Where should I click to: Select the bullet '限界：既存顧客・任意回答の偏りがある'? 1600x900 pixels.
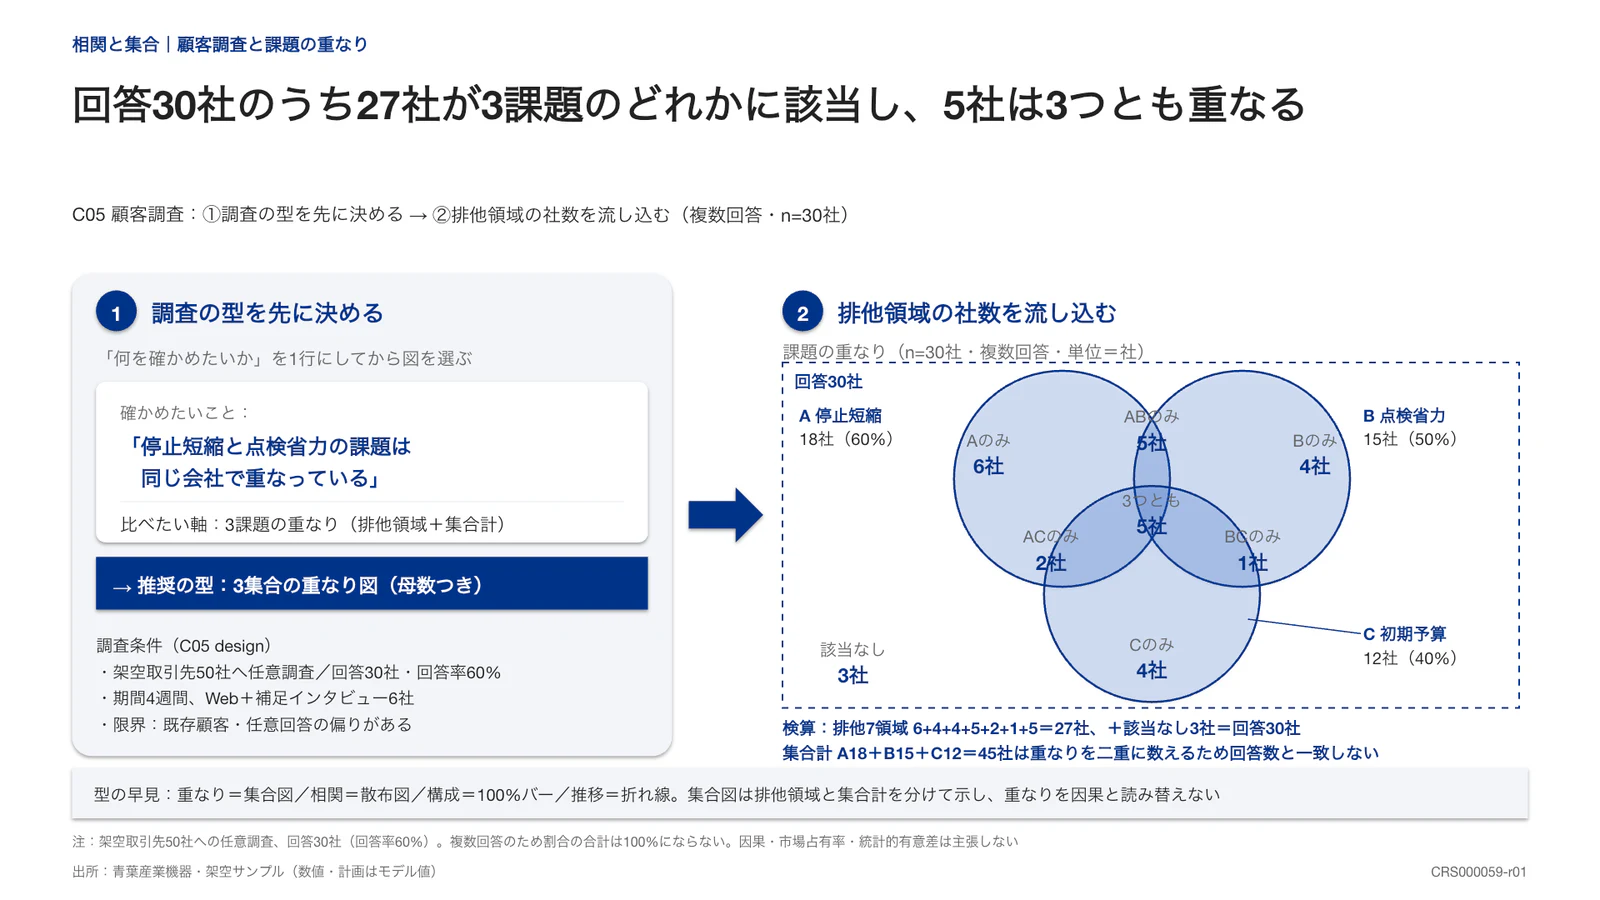254,724
